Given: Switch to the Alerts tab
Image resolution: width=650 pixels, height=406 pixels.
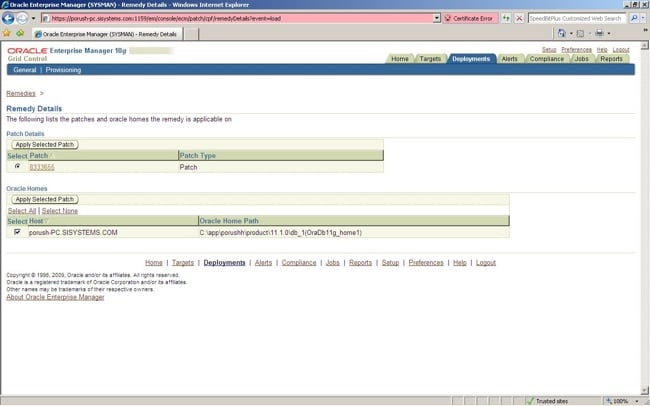Looking at the screenshot, I should 509,59.
